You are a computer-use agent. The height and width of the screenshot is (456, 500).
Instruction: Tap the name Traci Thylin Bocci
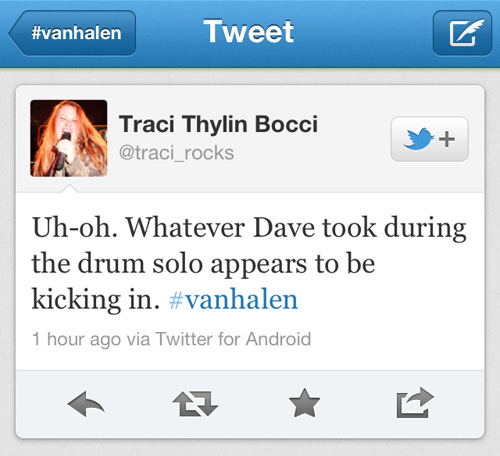(218, 124)
